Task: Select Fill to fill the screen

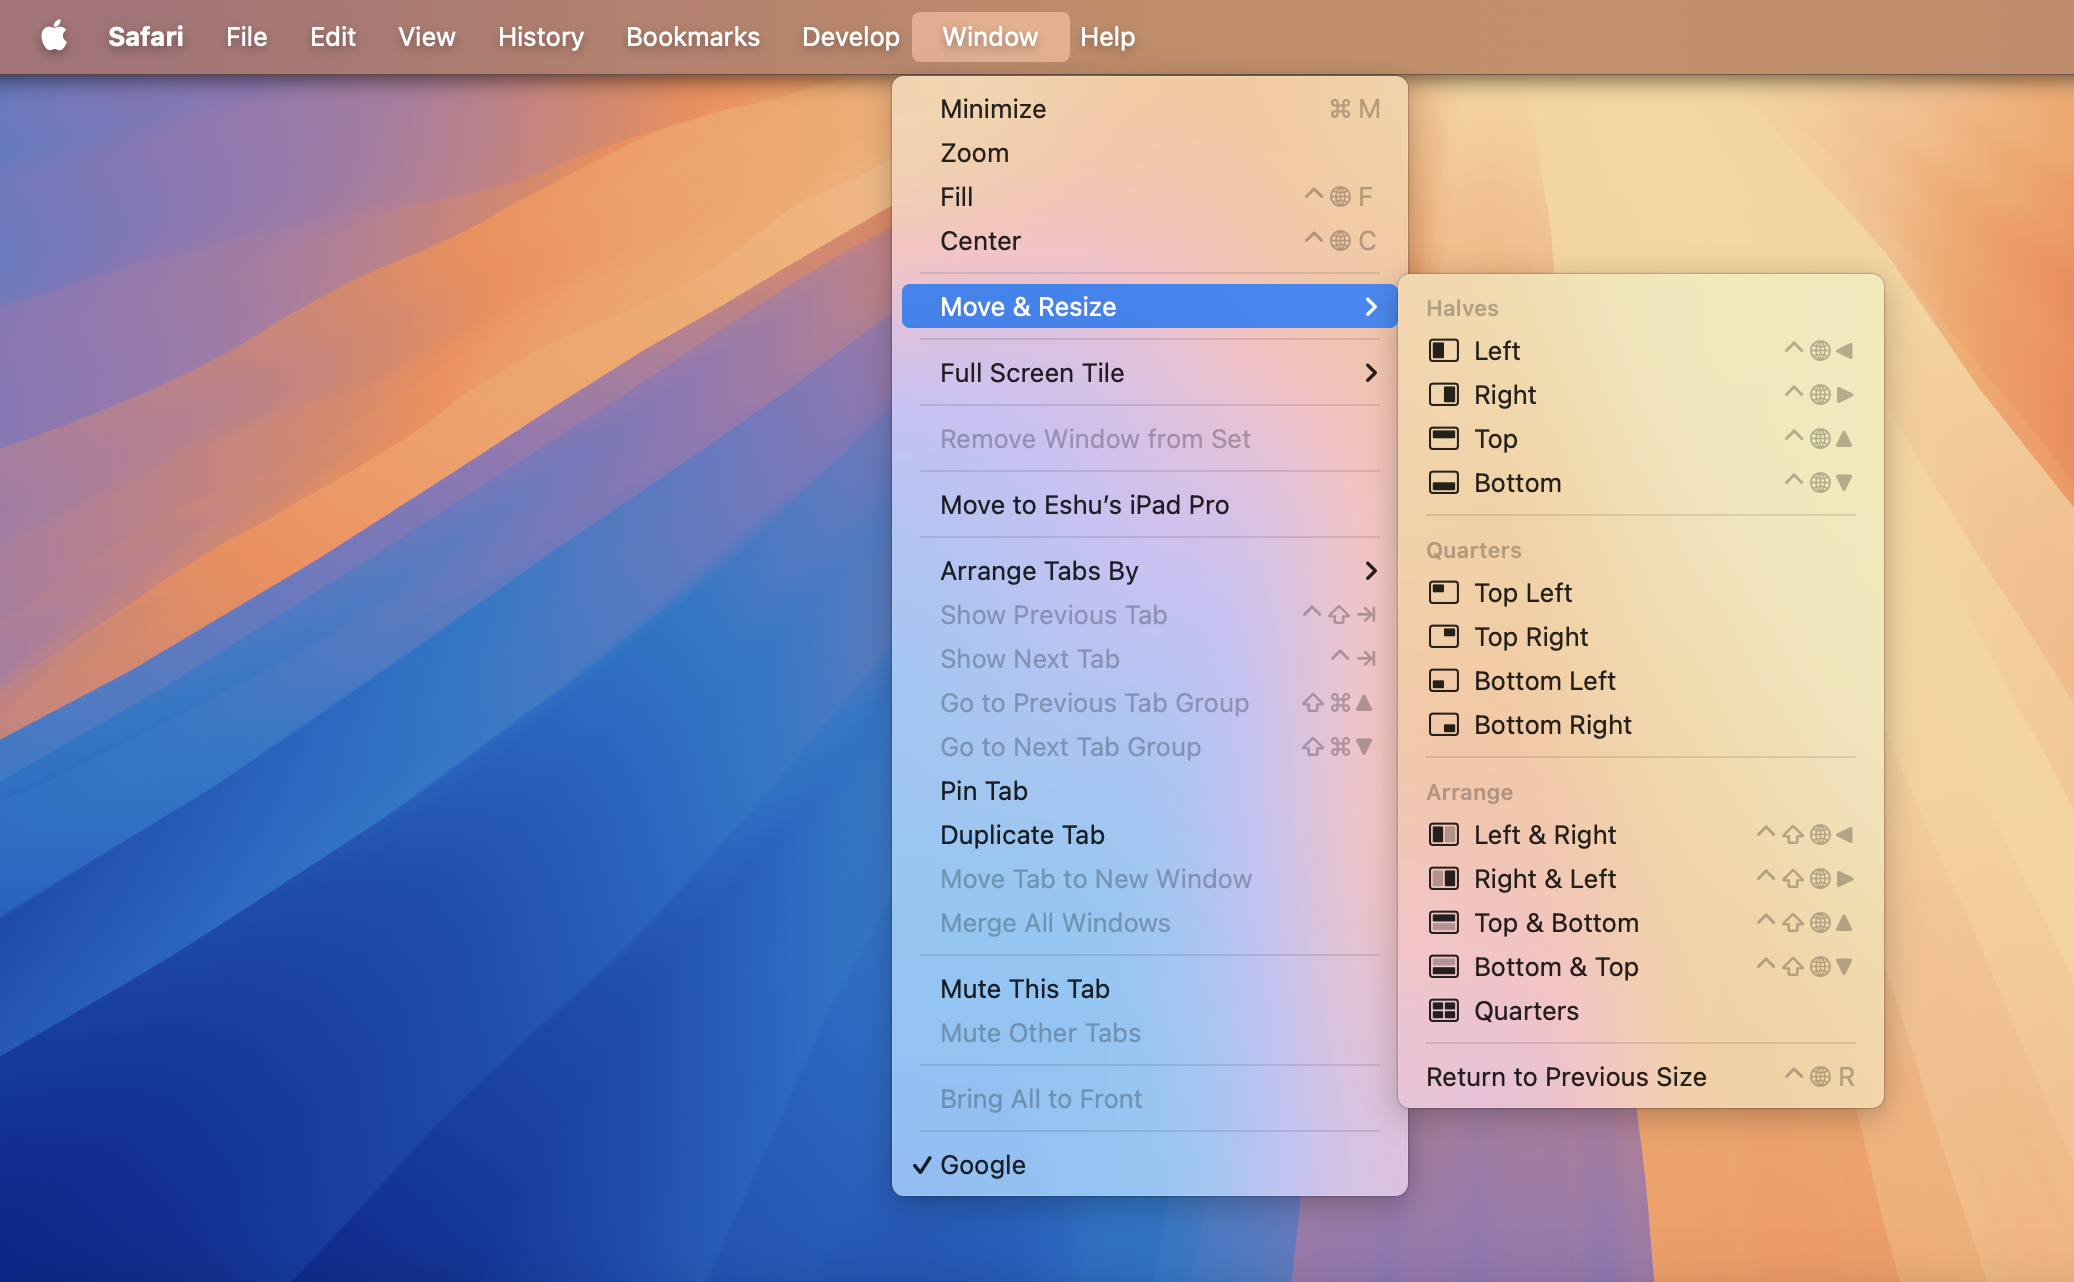Action: coord(1150,197)
